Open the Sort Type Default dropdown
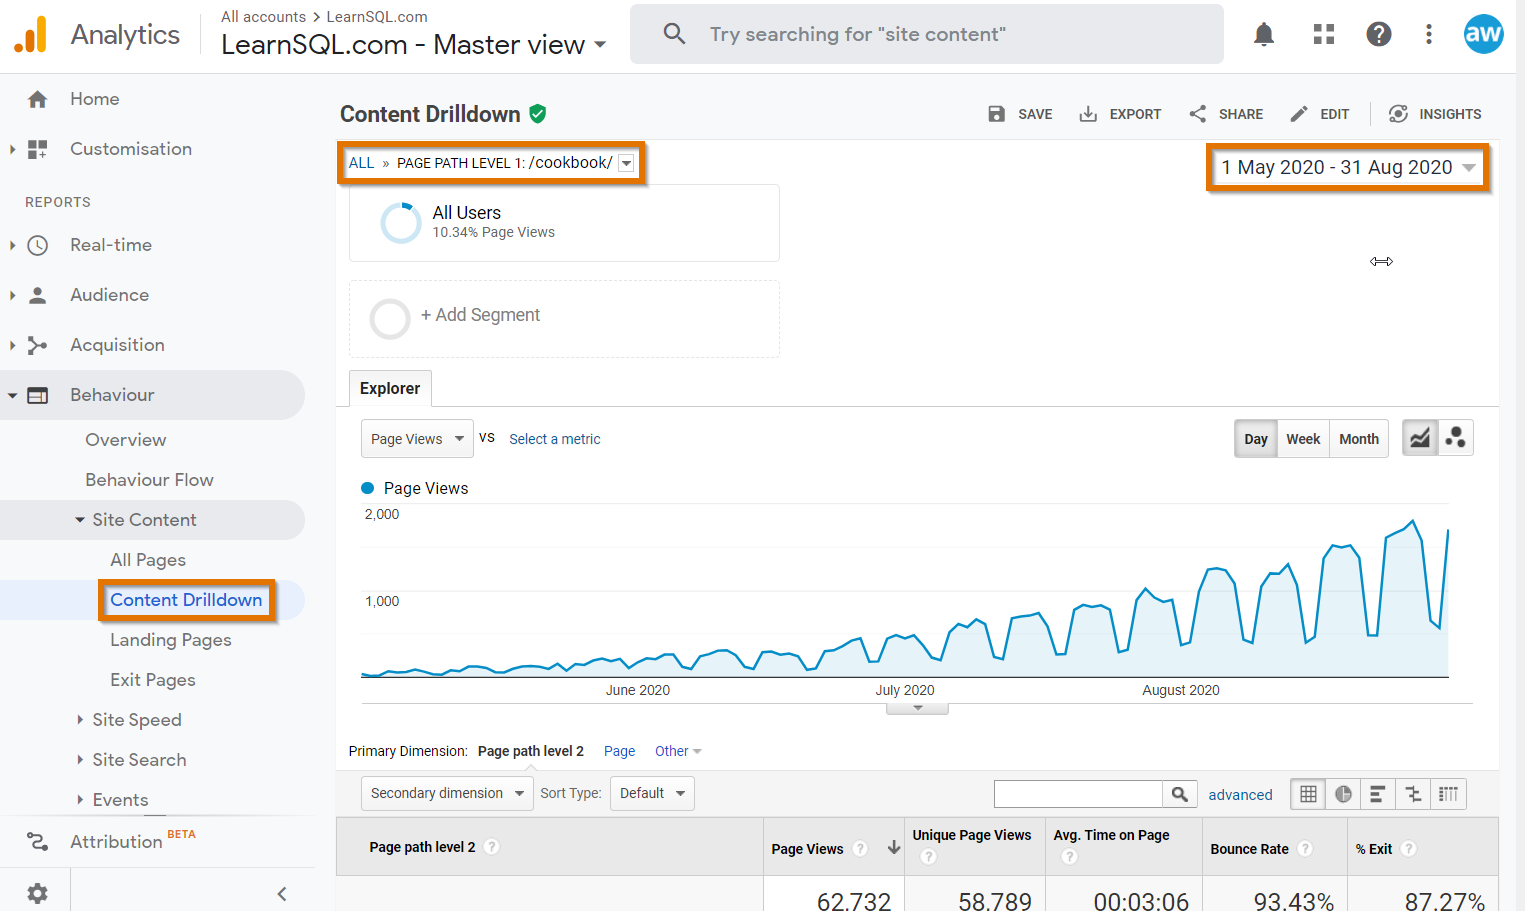 pyautogui.click(x=652, y=794)
